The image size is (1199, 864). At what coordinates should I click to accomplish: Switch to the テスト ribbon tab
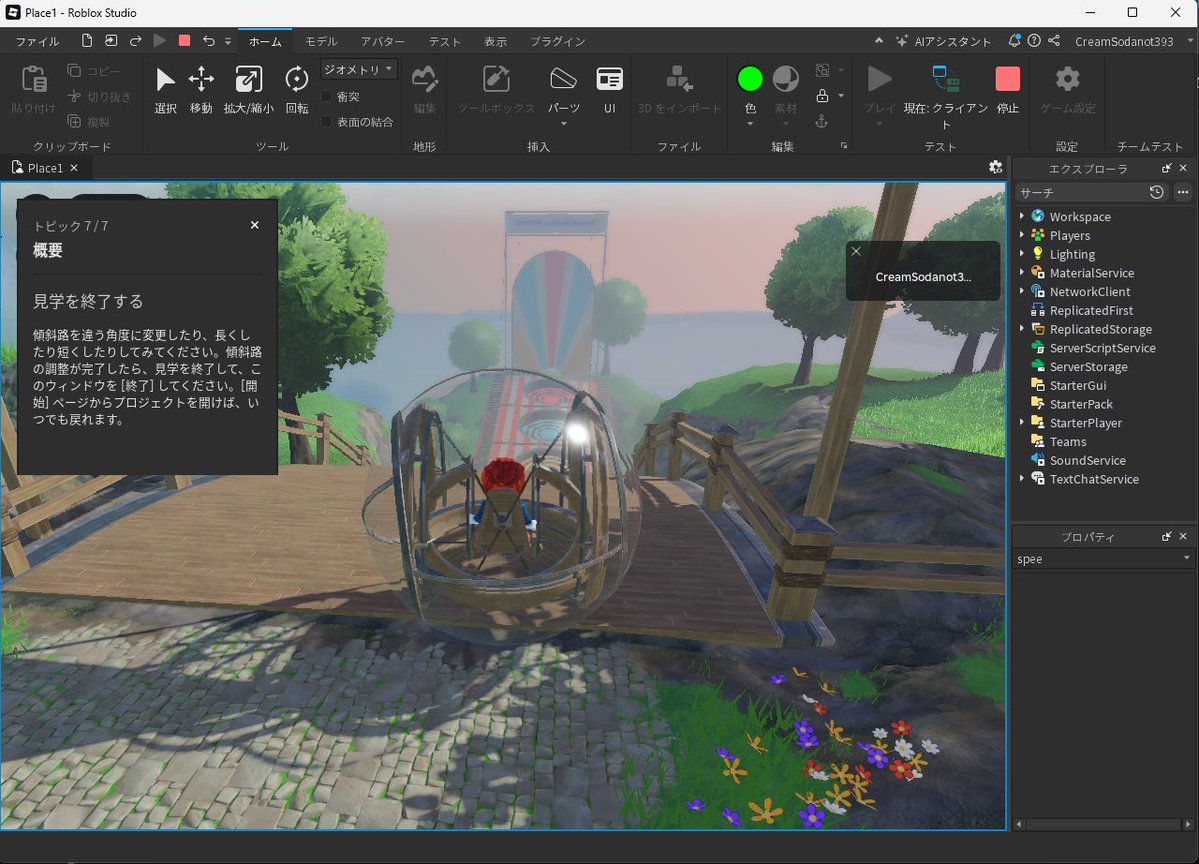tap(444, 41)
